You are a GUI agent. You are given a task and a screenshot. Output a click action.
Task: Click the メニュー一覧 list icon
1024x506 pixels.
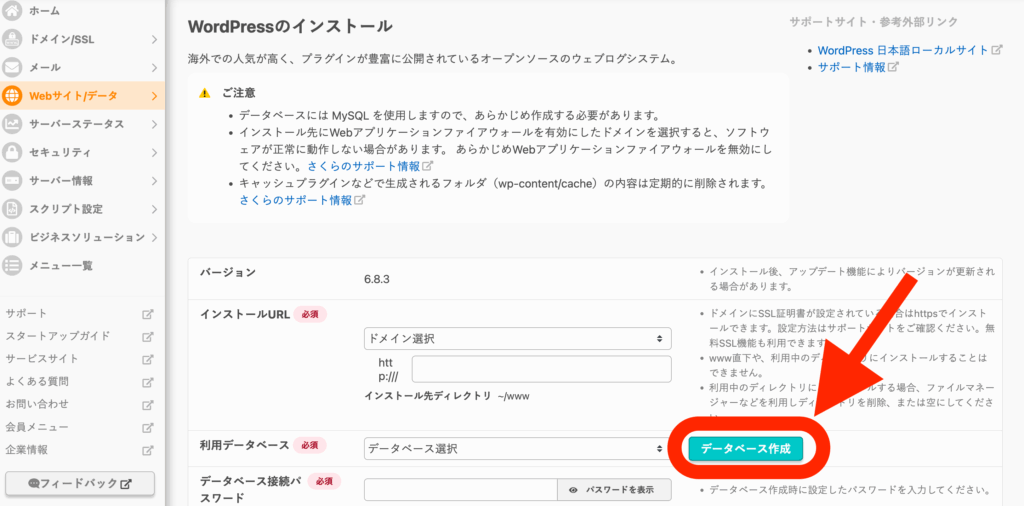[13, 265]
